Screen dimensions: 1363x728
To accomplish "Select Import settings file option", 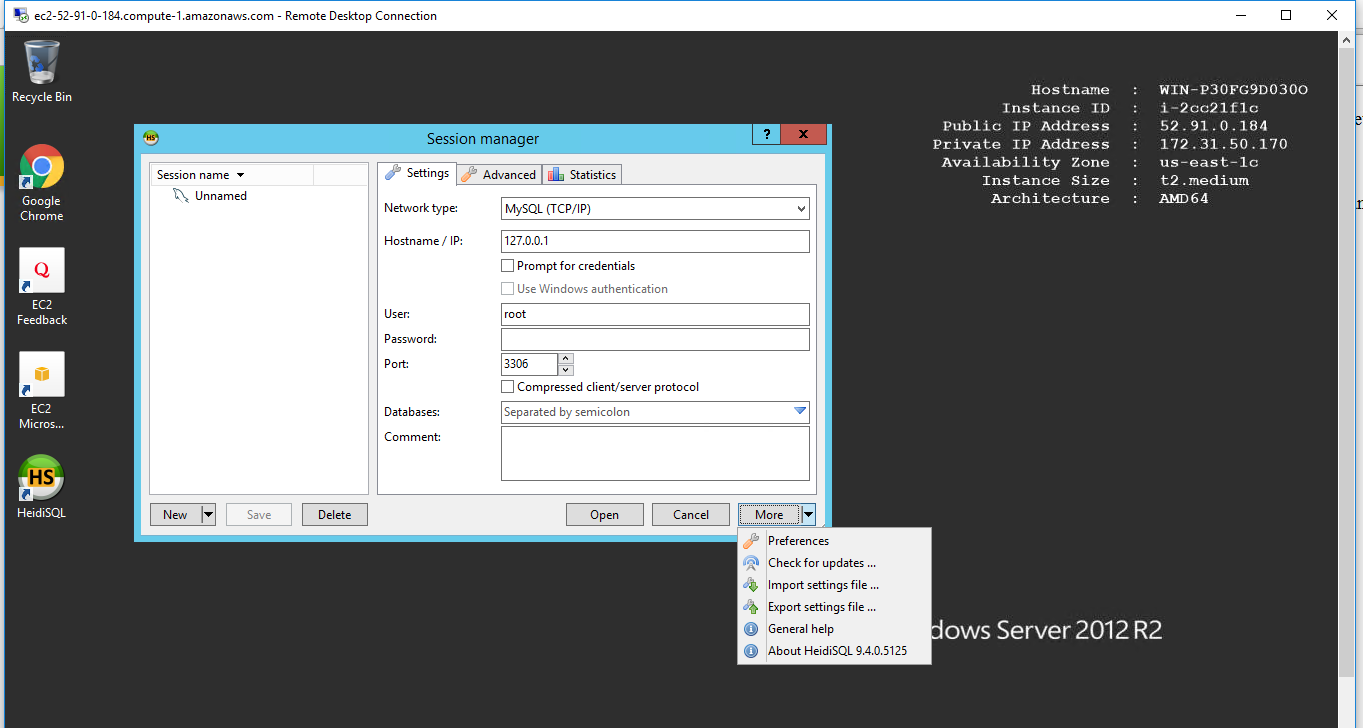I will [x=823, y=585].
